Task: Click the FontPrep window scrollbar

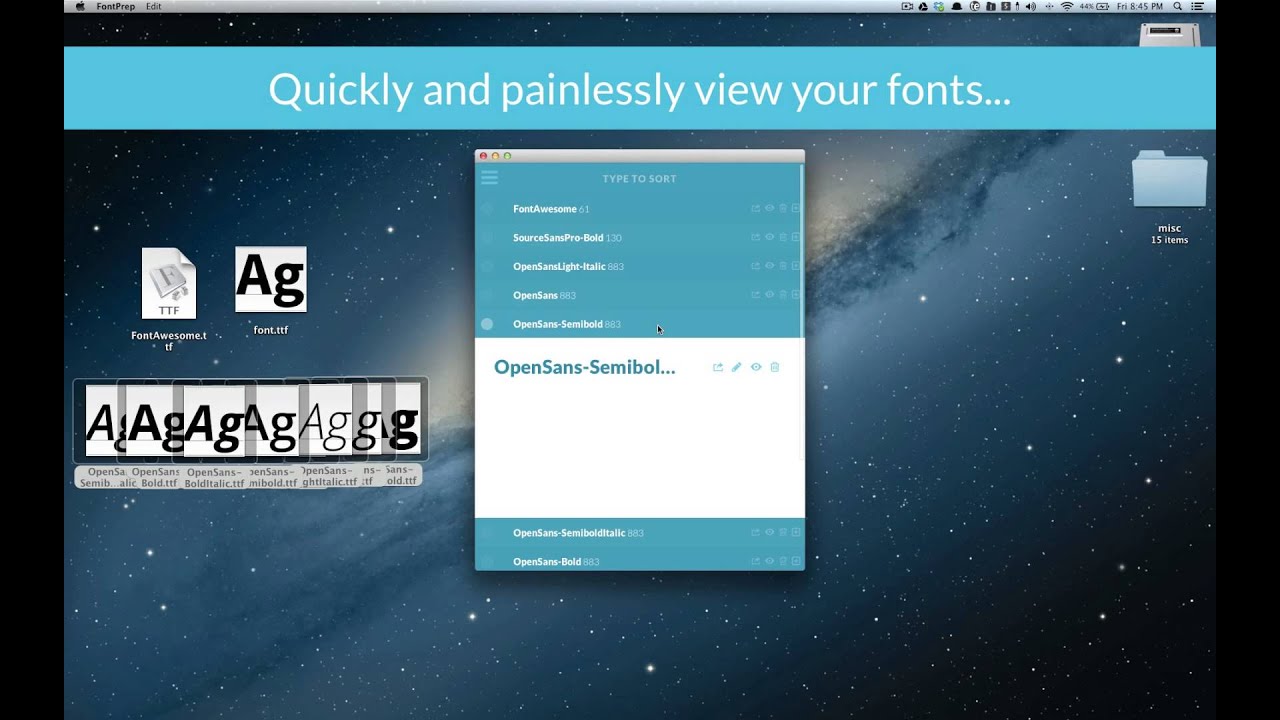Action: click(x=802, y=250)
